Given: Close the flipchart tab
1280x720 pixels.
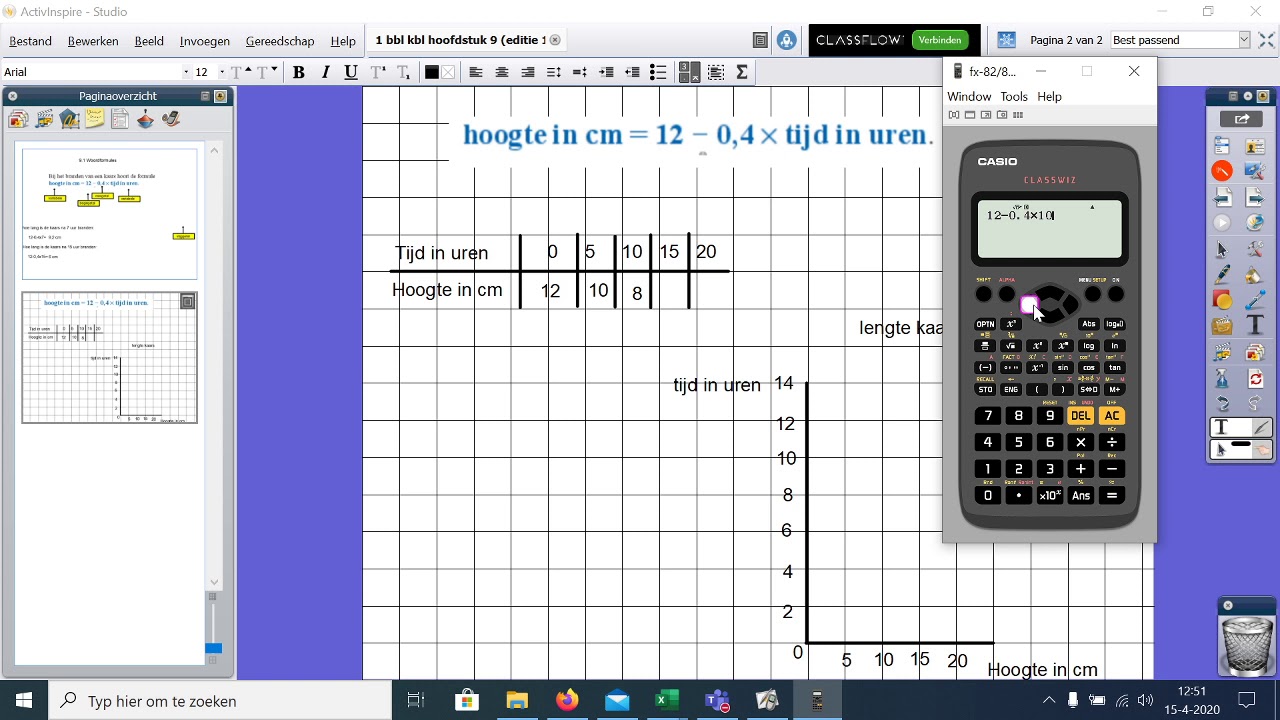Looking at the screenshot, I should click(x=555, y=40).
